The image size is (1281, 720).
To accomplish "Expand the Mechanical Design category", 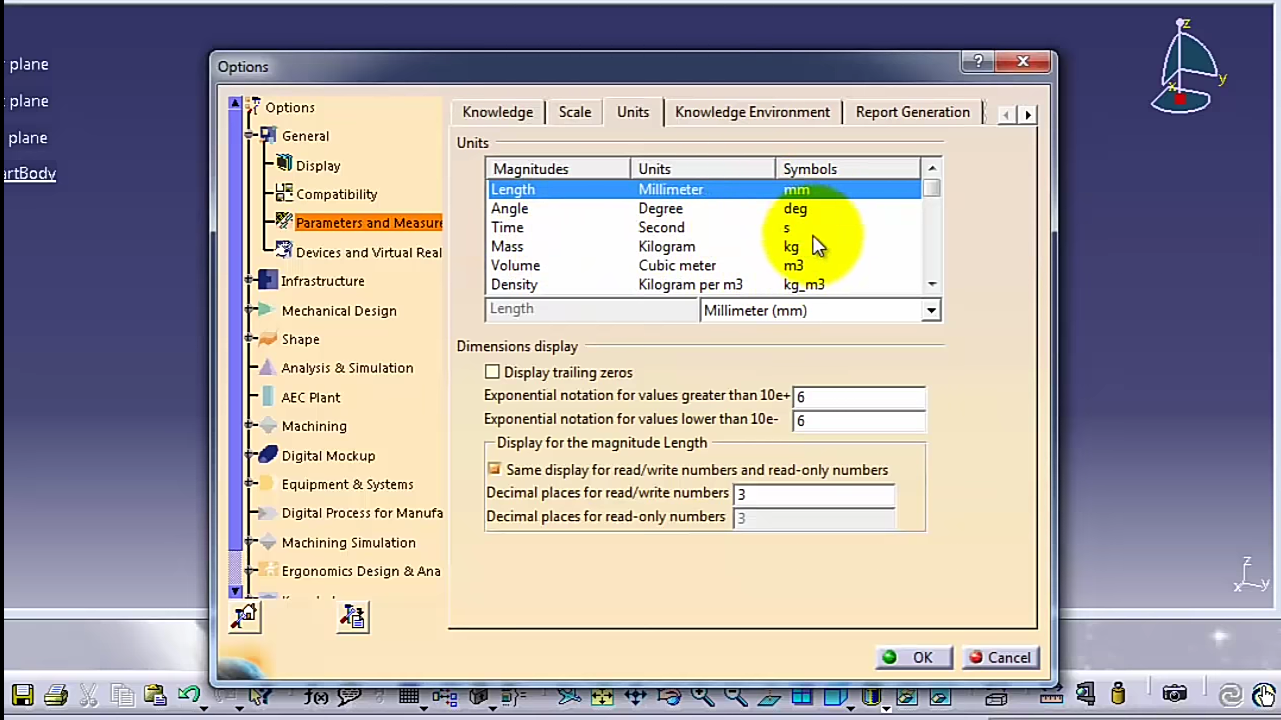I will (x=249, y=311).
